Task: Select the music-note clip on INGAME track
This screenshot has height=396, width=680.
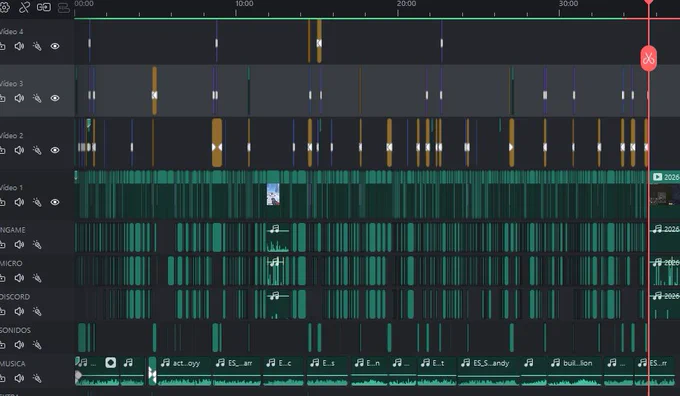Action: click(278, 238)
